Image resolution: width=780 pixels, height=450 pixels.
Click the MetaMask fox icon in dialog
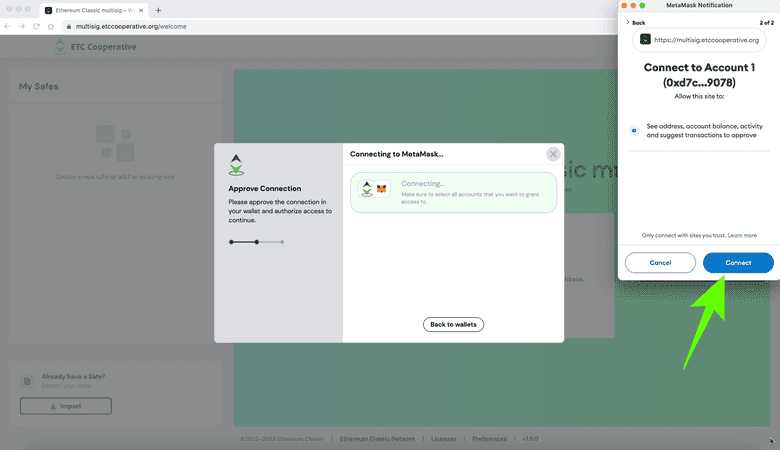(381, 188)
